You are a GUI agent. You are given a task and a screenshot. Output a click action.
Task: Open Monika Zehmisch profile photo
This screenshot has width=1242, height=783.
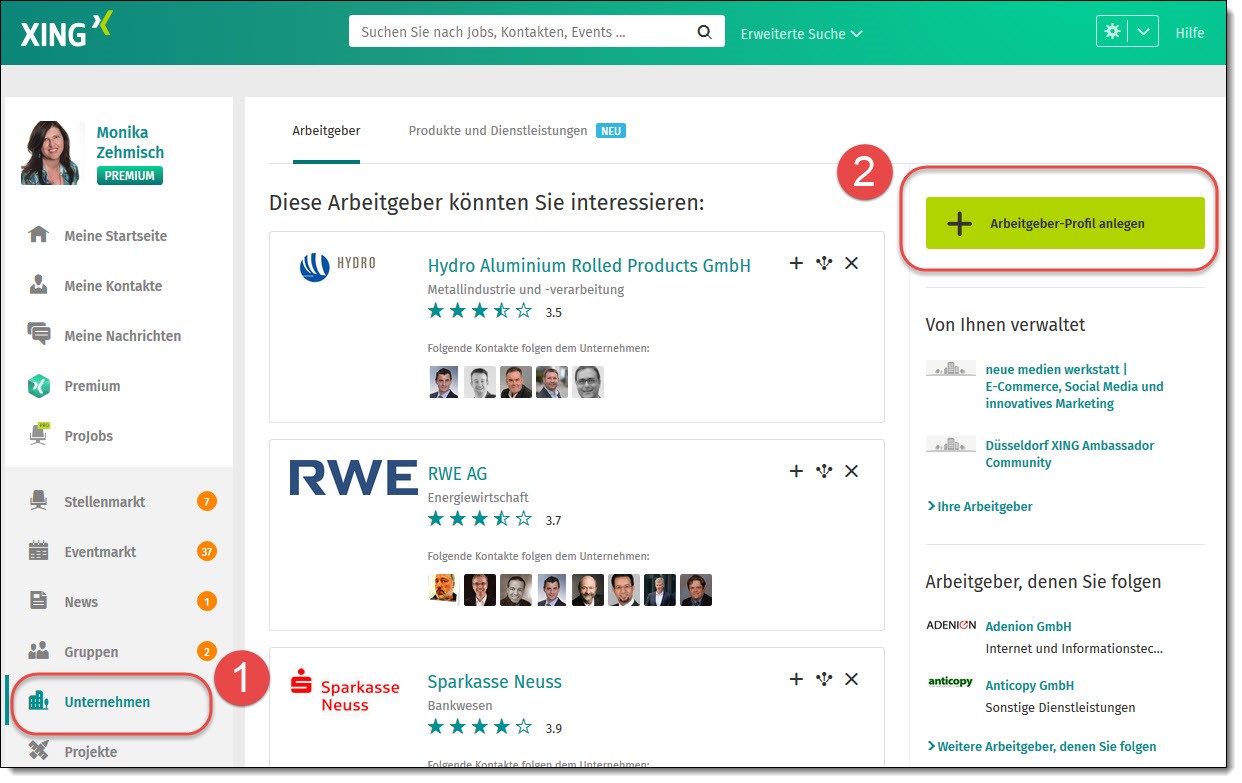[51, 153]
